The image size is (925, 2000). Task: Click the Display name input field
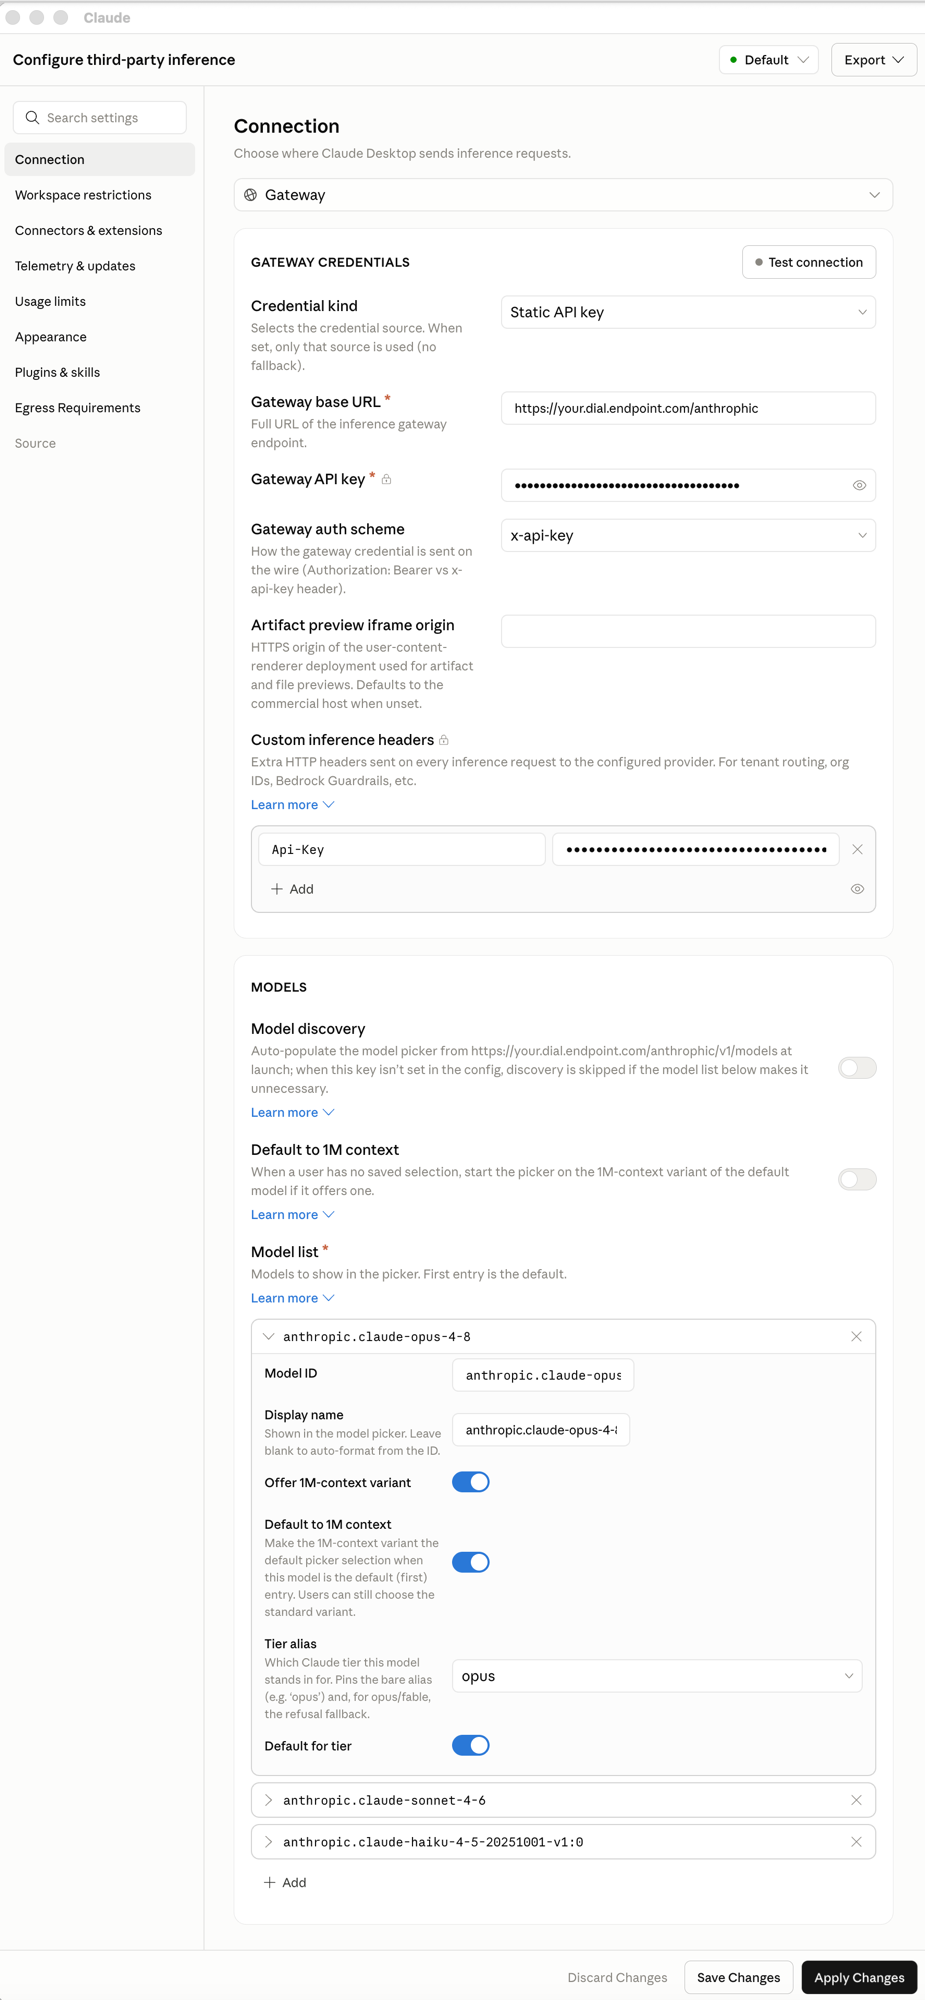(541, 1430)
